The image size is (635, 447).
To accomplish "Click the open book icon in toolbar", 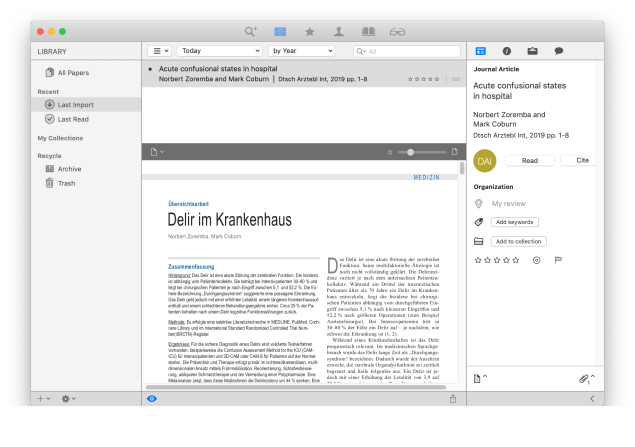I will click(368, 31).
